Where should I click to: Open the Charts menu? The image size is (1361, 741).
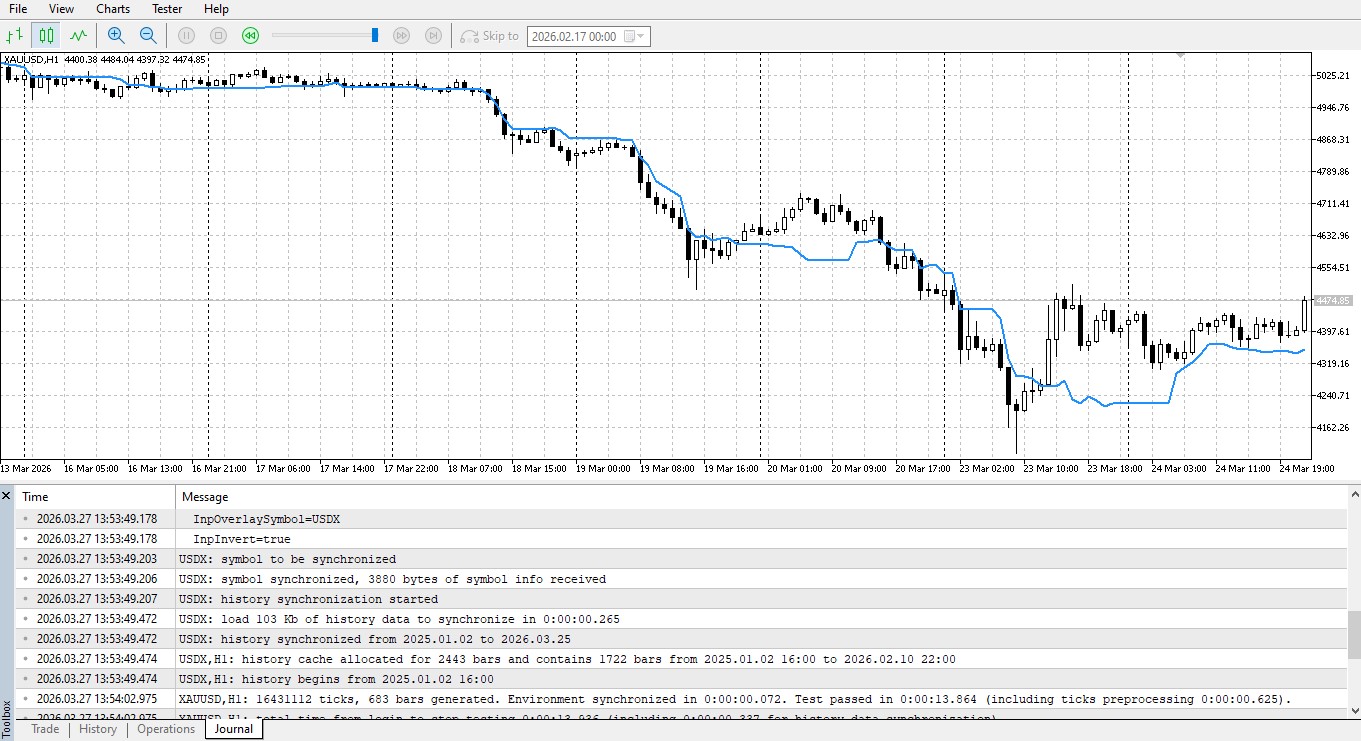click(x=112, y=9)
